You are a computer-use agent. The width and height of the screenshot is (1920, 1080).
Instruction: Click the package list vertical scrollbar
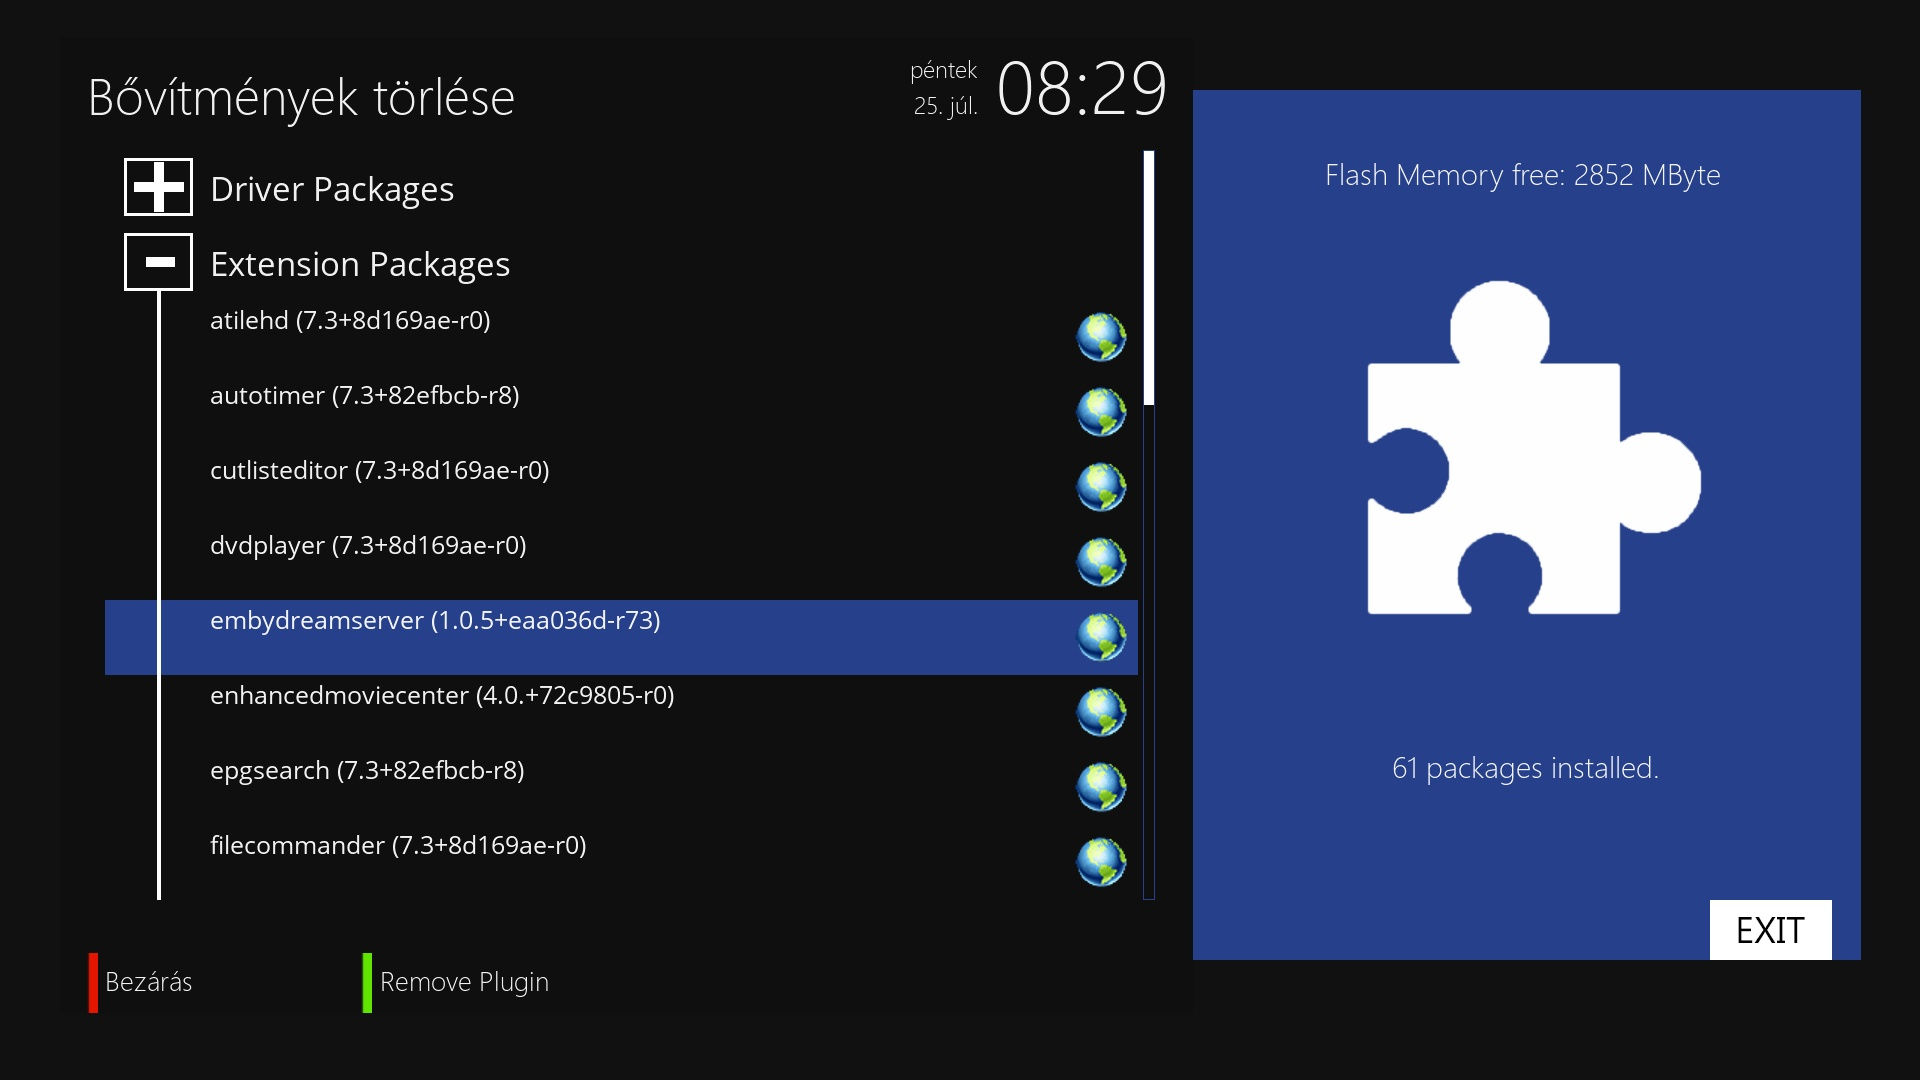point(1149,525)
